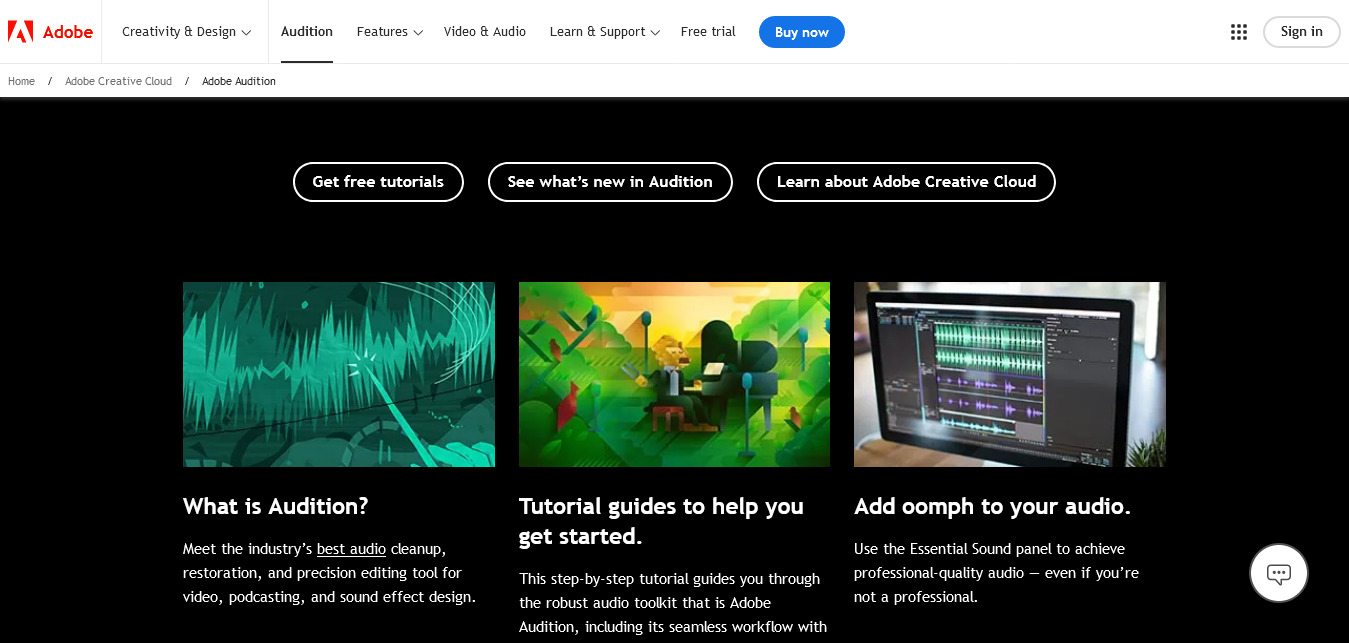Click 'Add oomph to your audio.' heading
1349x643 pixels.
pos(992,506)
